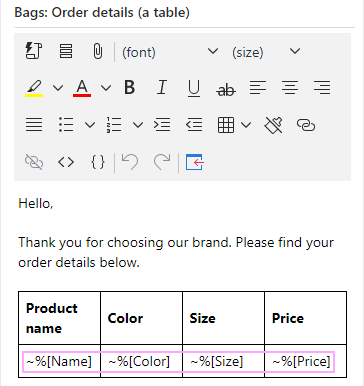Center align the text
The width and height of the screenshot is (364, 386).
pos(290,88)
